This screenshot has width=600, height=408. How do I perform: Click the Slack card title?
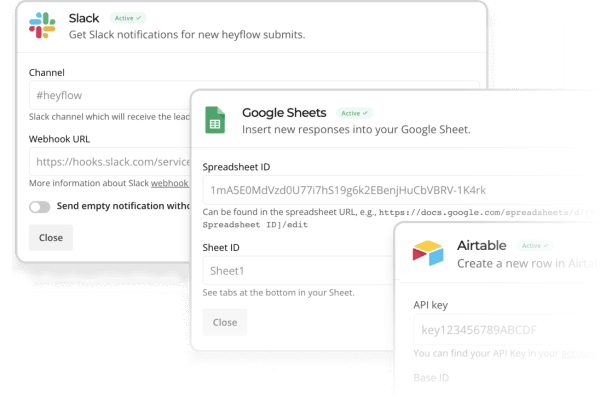coord(84,18)
